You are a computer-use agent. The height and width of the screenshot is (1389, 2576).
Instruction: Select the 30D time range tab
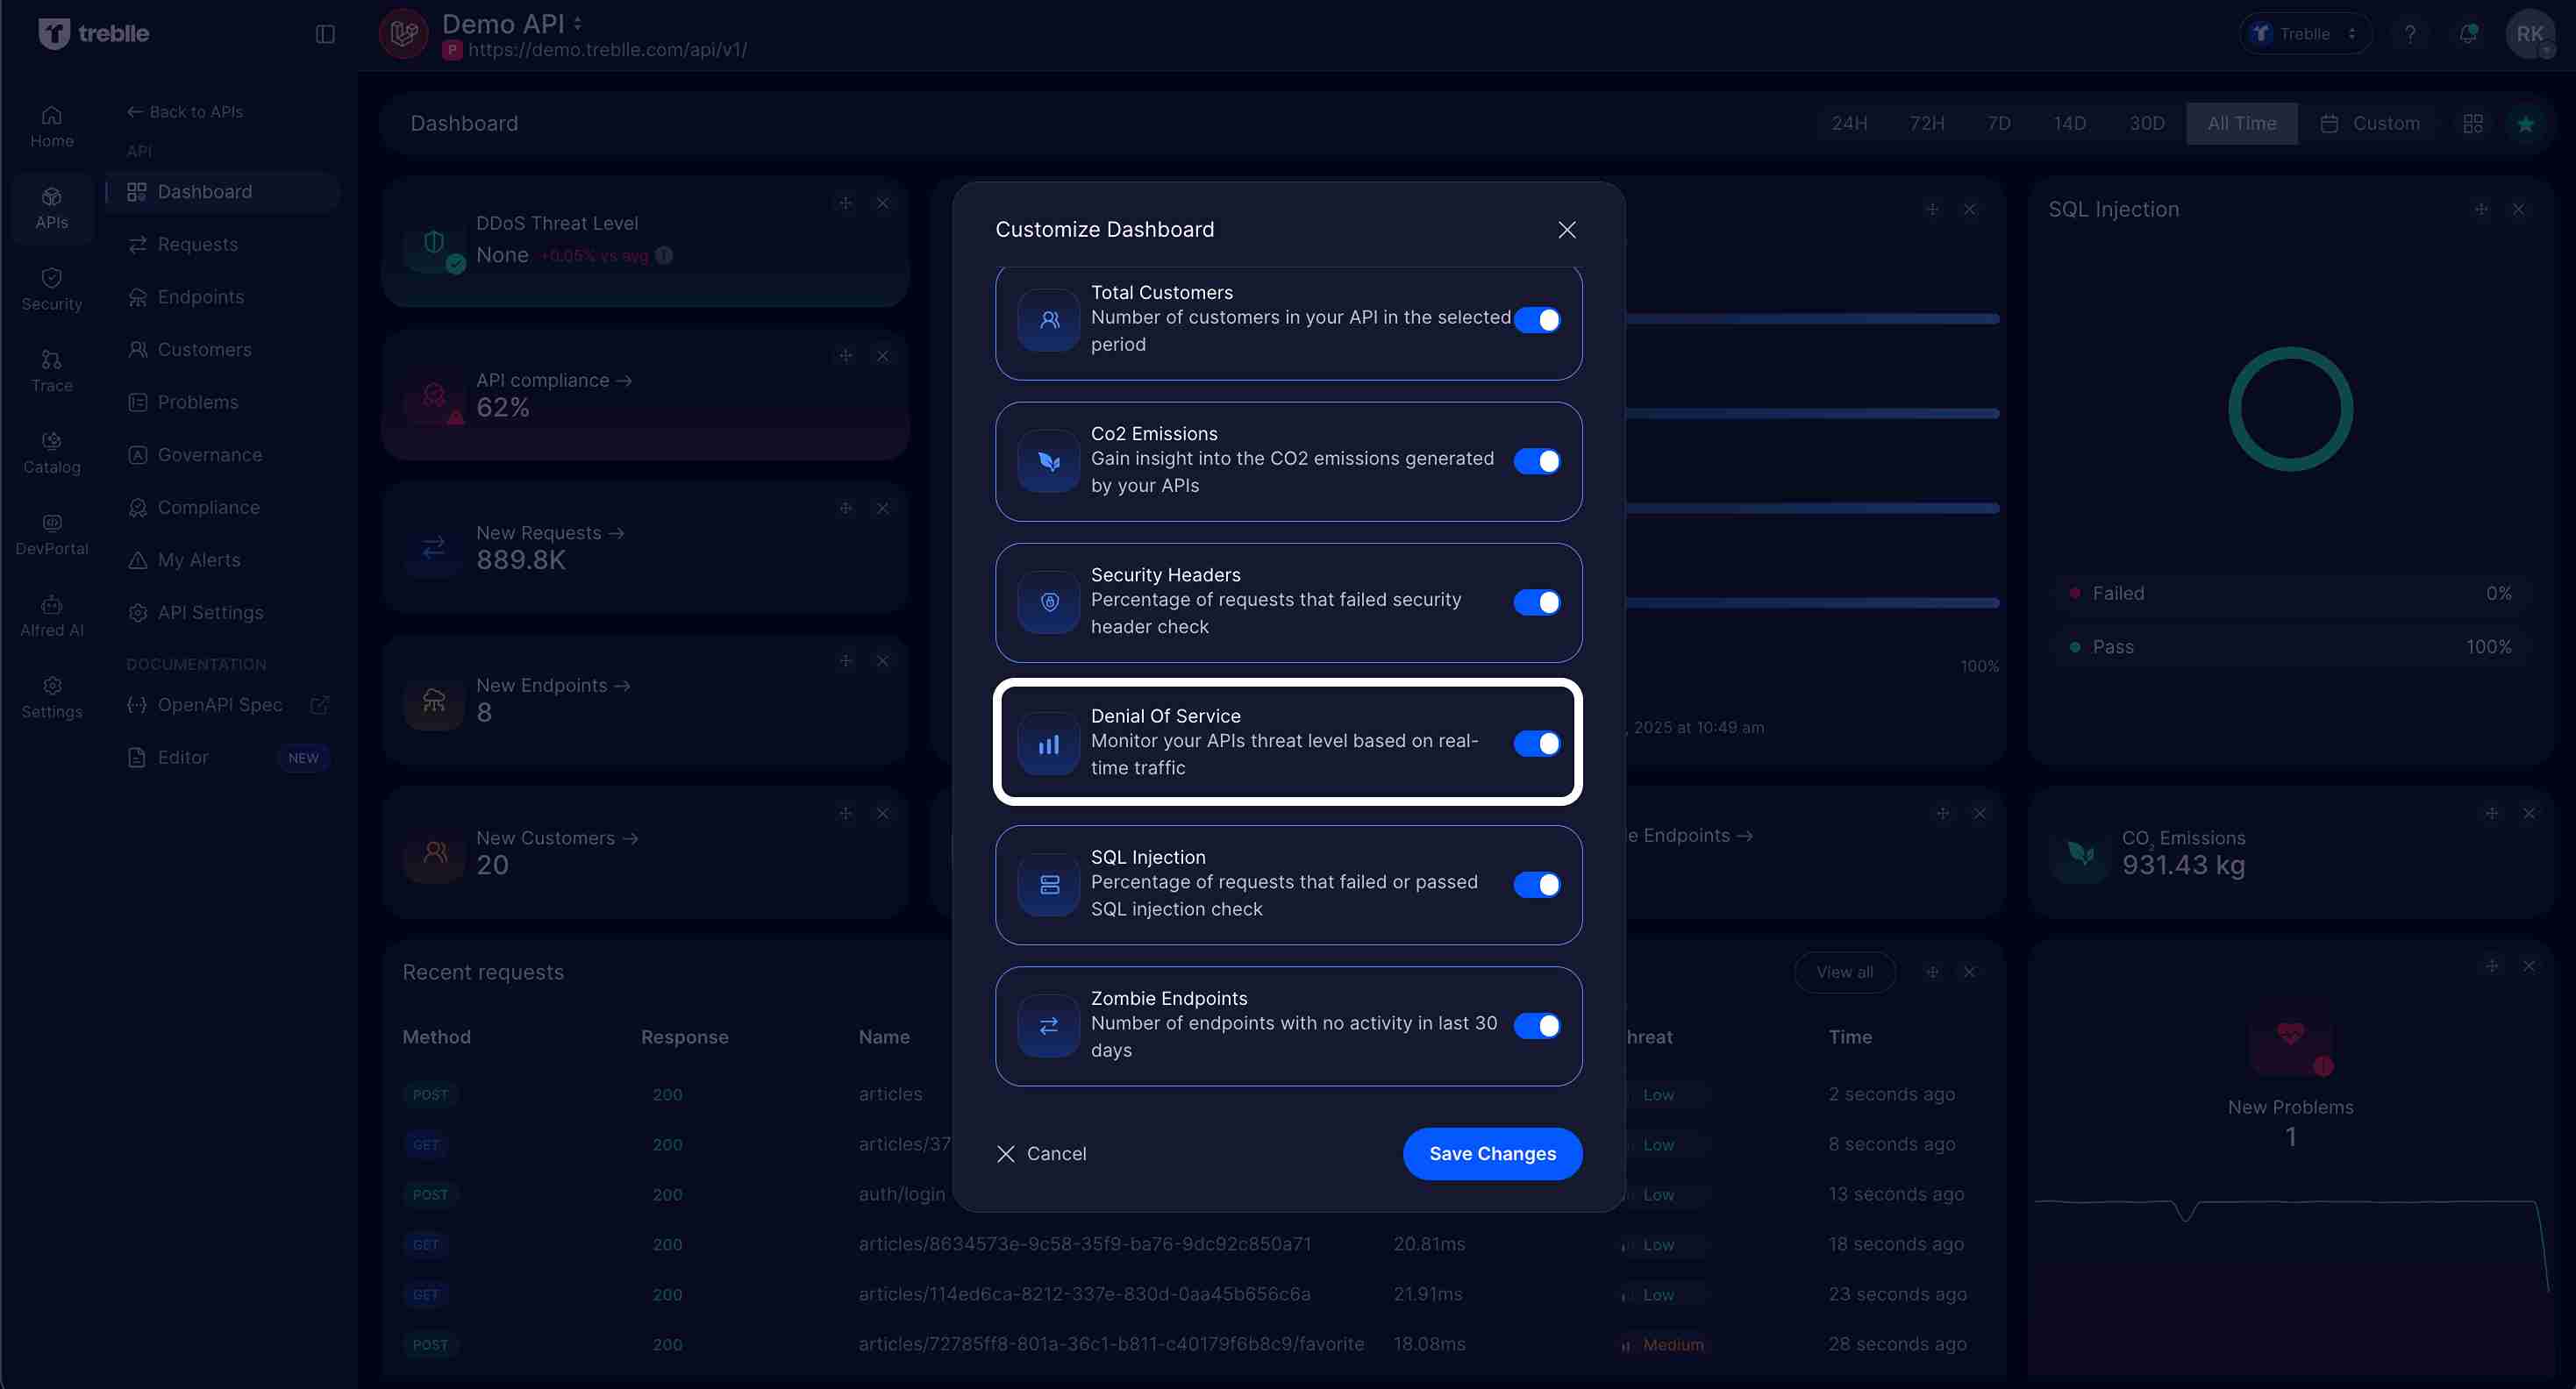coord(2146,123)
